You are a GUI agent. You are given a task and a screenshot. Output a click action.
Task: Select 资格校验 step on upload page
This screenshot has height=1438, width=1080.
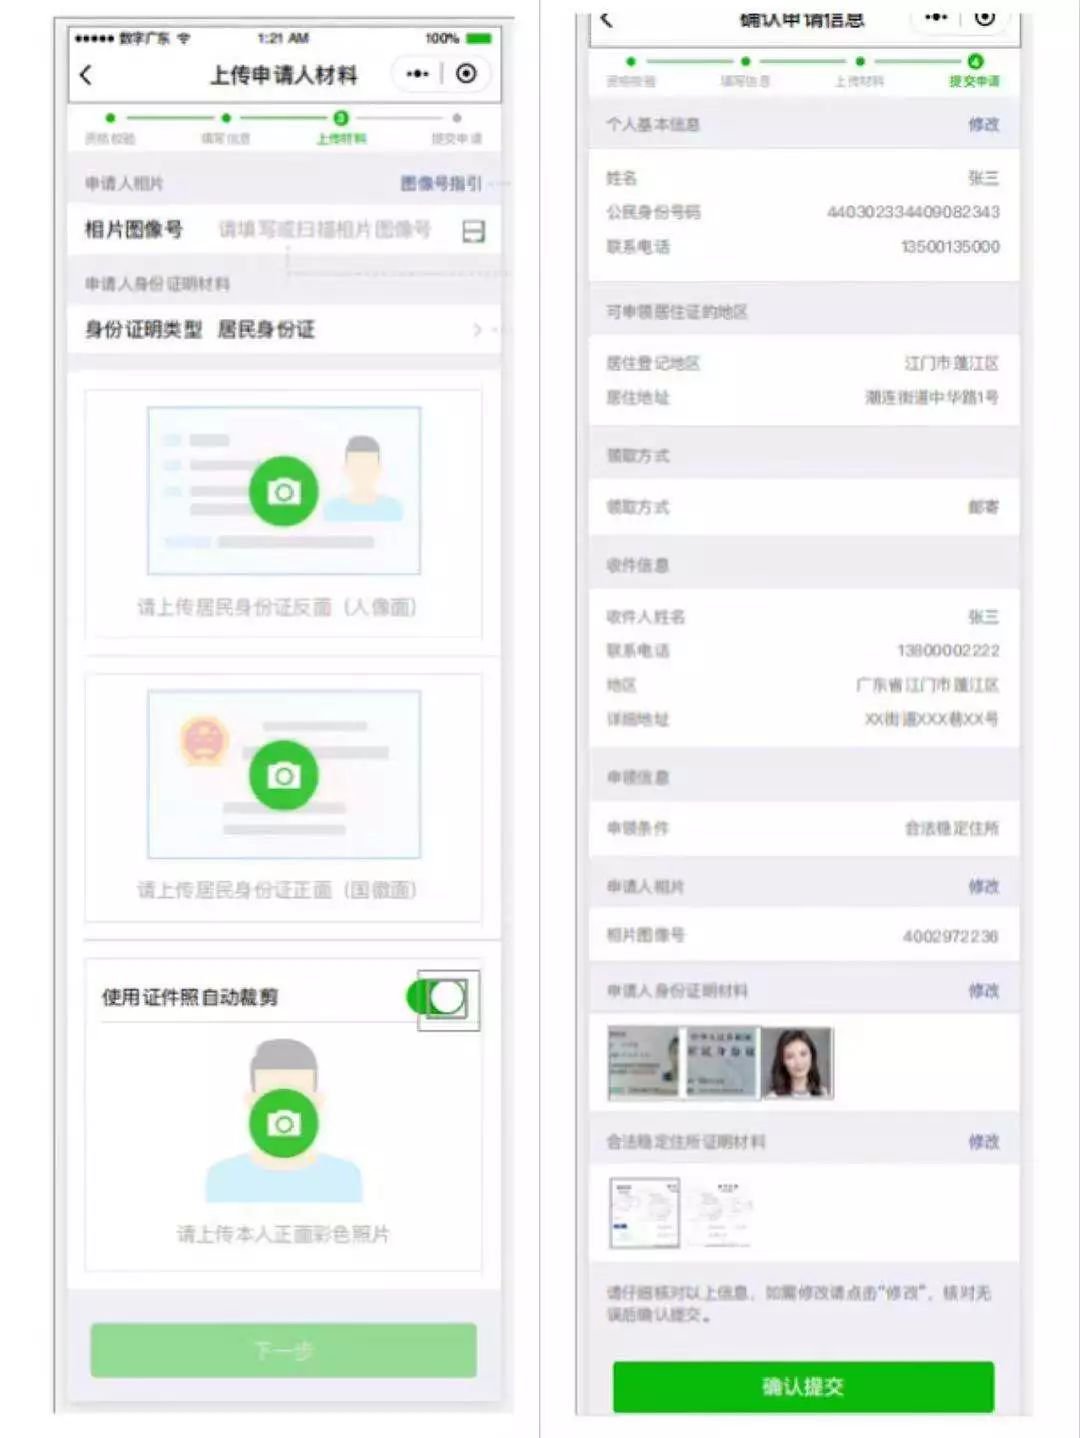(x=110, y=129)
